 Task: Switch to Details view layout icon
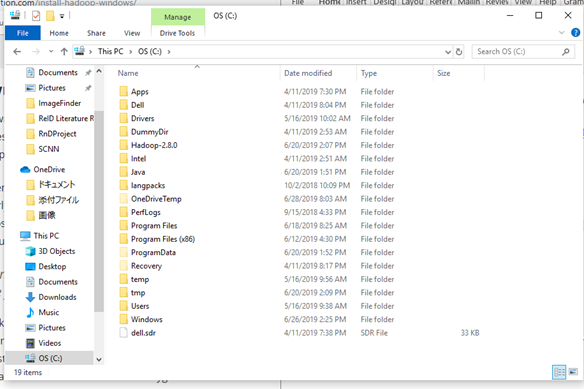coord(559,372)
